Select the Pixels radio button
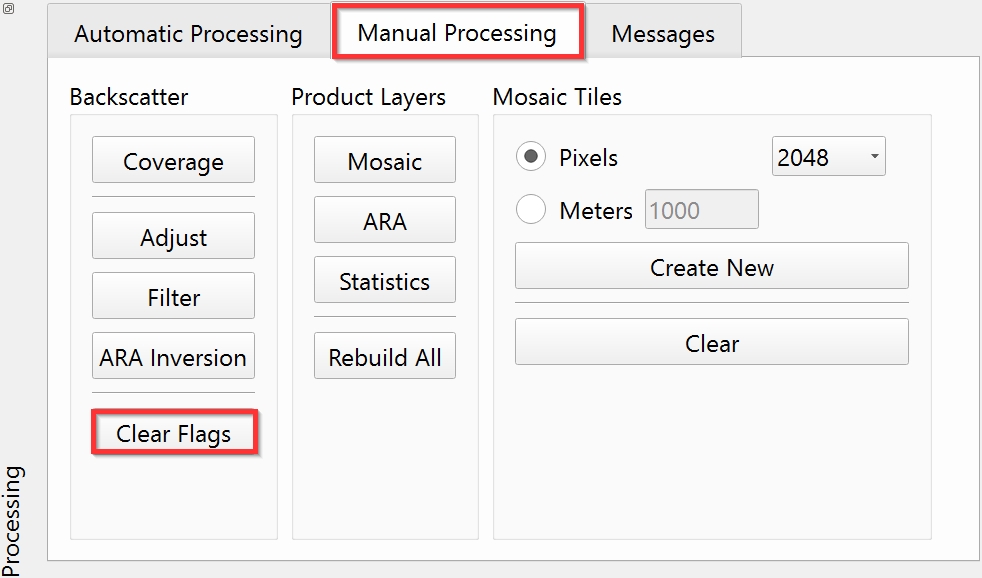The image size is (982, 578). pyautogui.click(x=531, y=157)
